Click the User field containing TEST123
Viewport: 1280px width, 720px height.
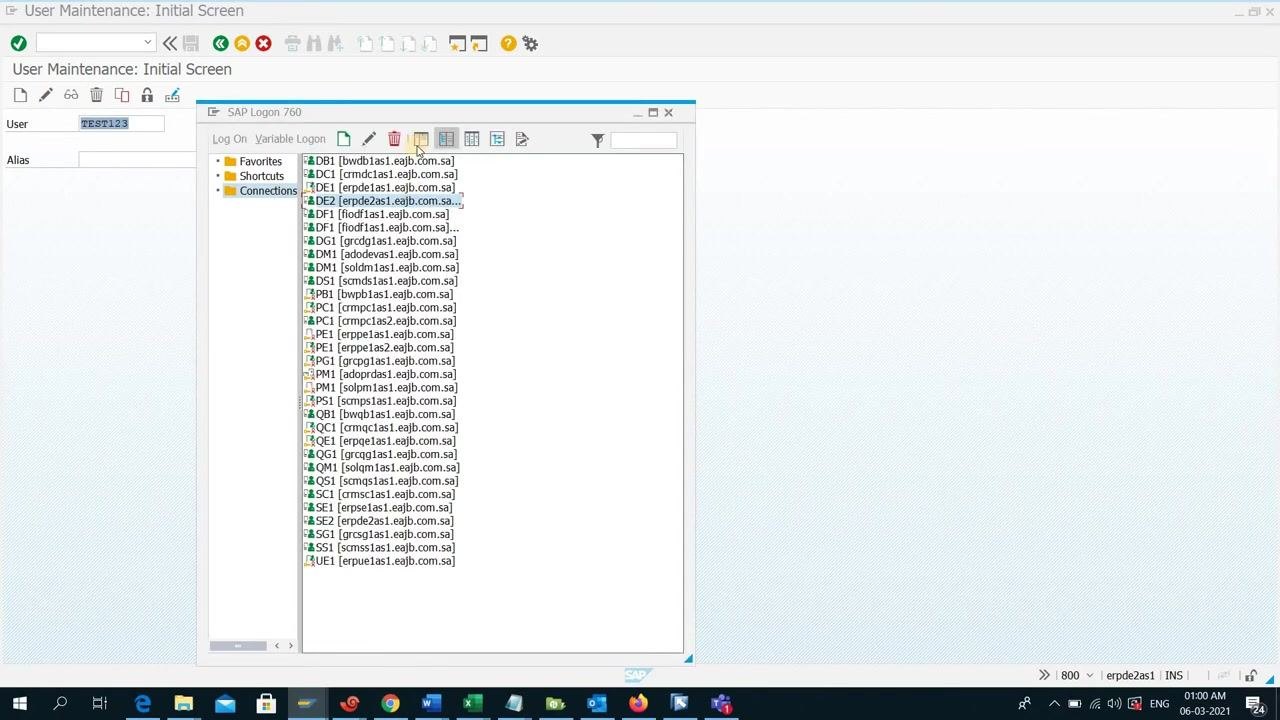coord(121,123)
